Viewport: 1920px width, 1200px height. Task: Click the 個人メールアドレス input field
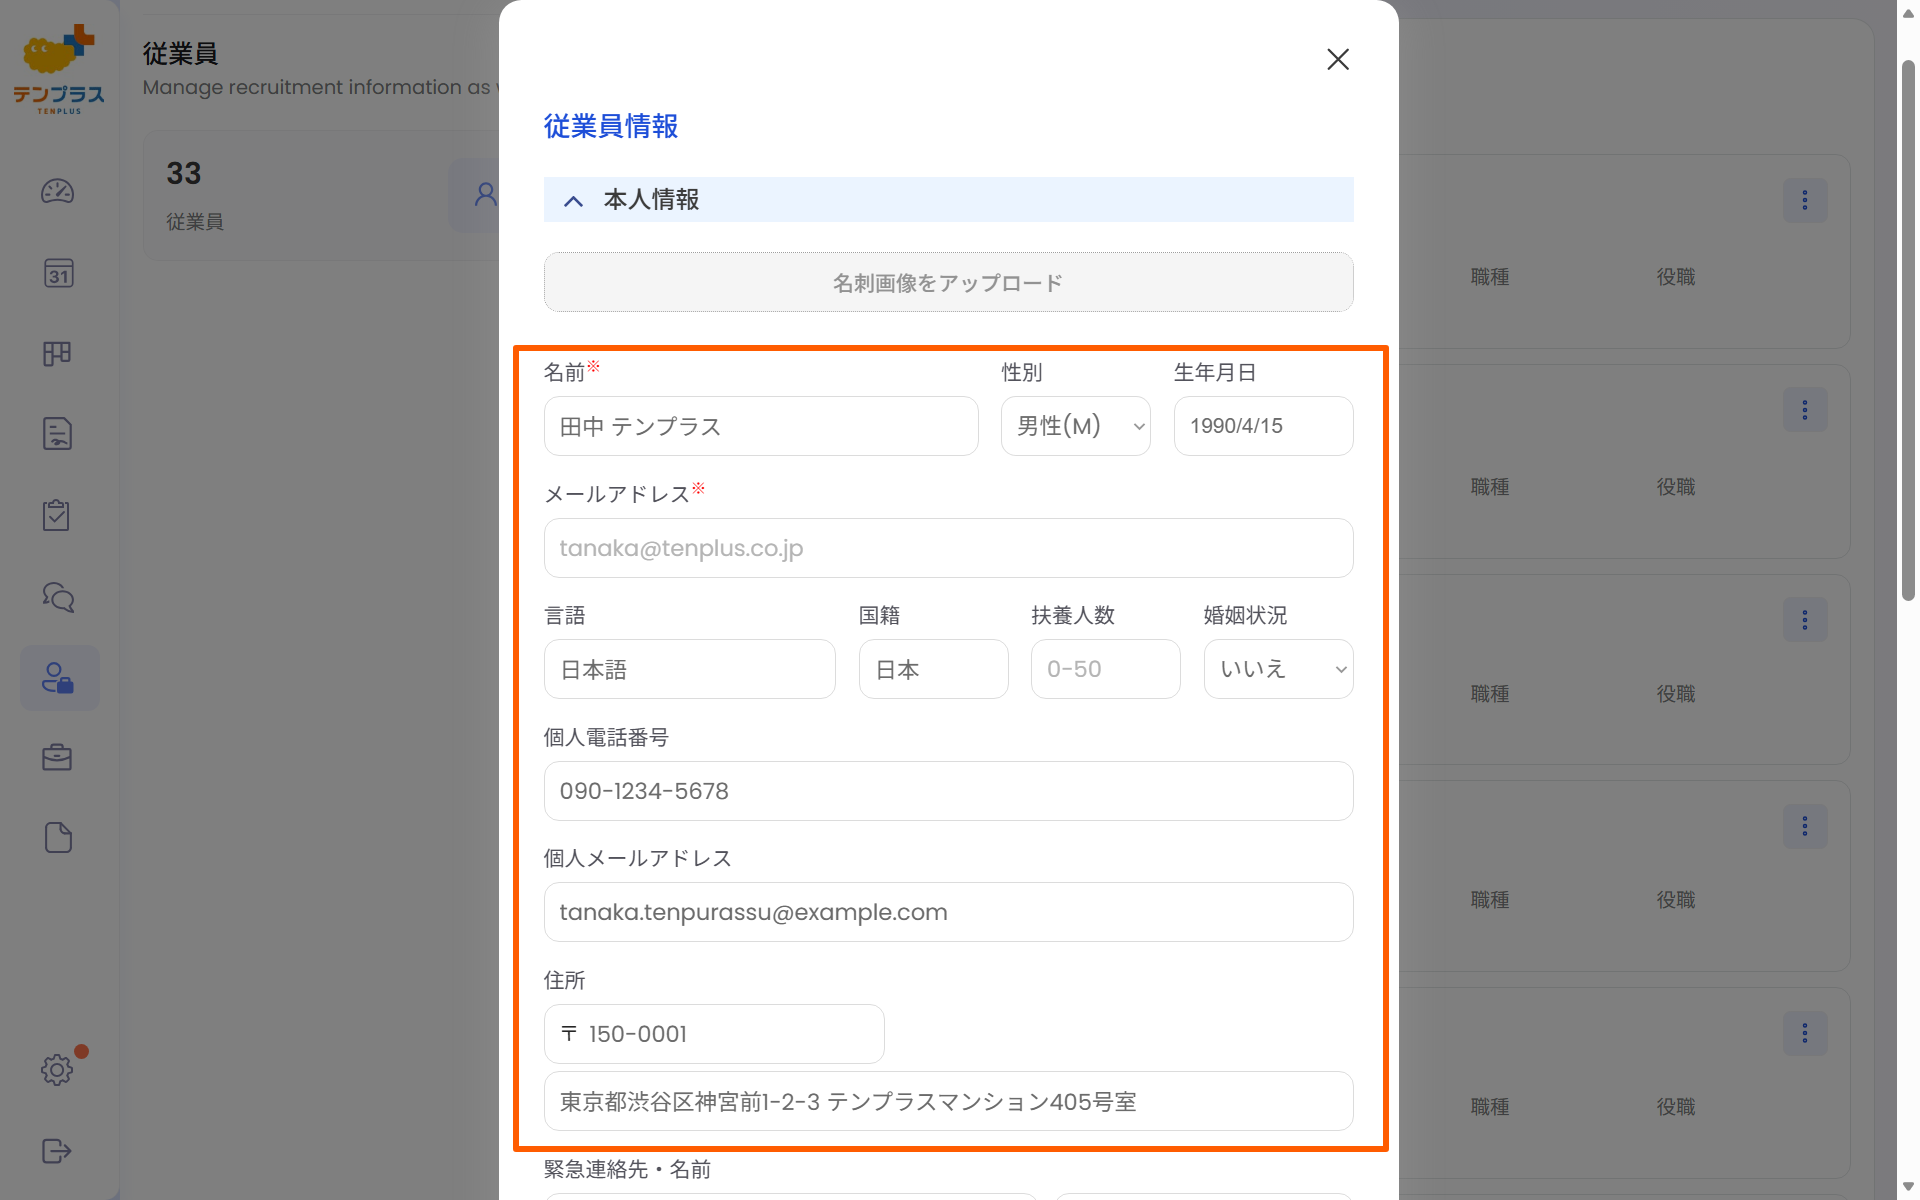pyautogui.click(x=948, y=912)
